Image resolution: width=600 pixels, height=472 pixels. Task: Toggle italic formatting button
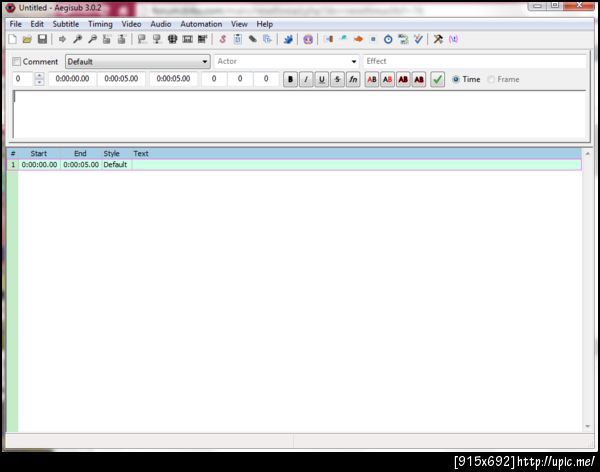point(306,79)
